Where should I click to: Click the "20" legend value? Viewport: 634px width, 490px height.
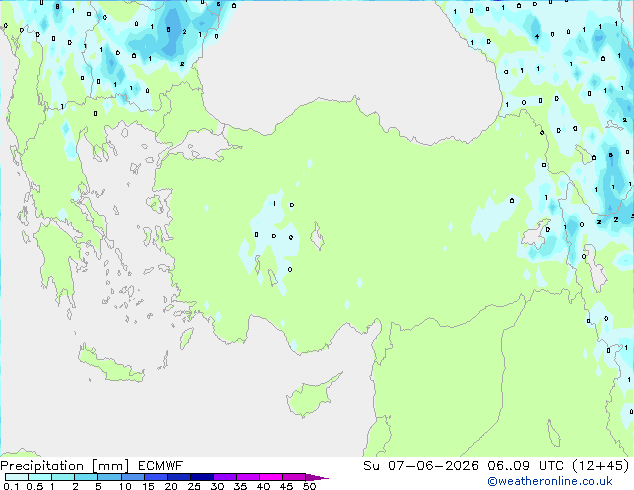pyautogui.click(x=171, y=486)
